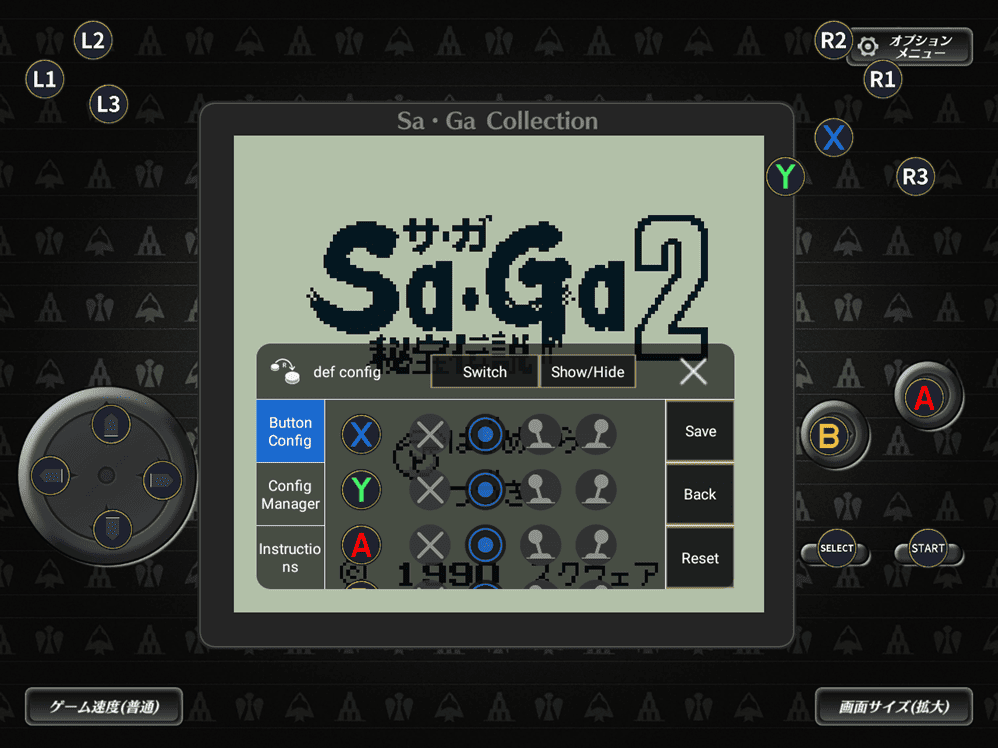Change screen size setting button

(x=894, y=707)
